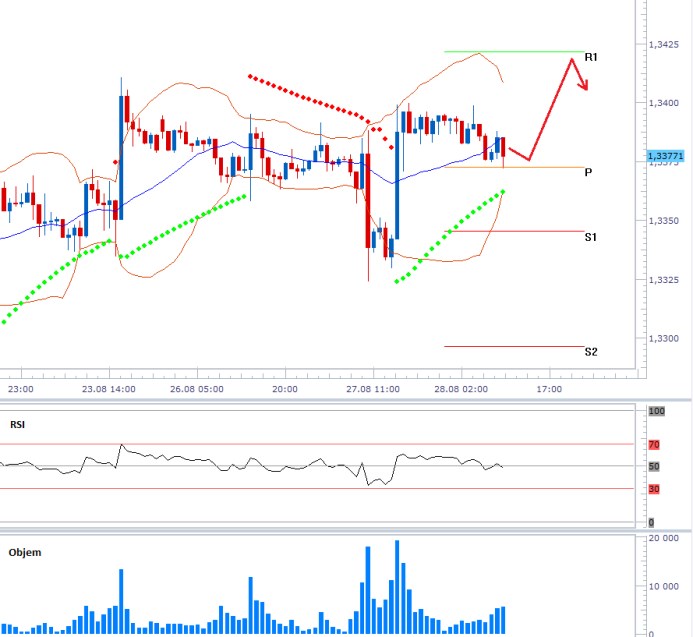This screenshot has height=637, width=693.
Task: Click the green R1 resistance line
Action: pos(514,52)
